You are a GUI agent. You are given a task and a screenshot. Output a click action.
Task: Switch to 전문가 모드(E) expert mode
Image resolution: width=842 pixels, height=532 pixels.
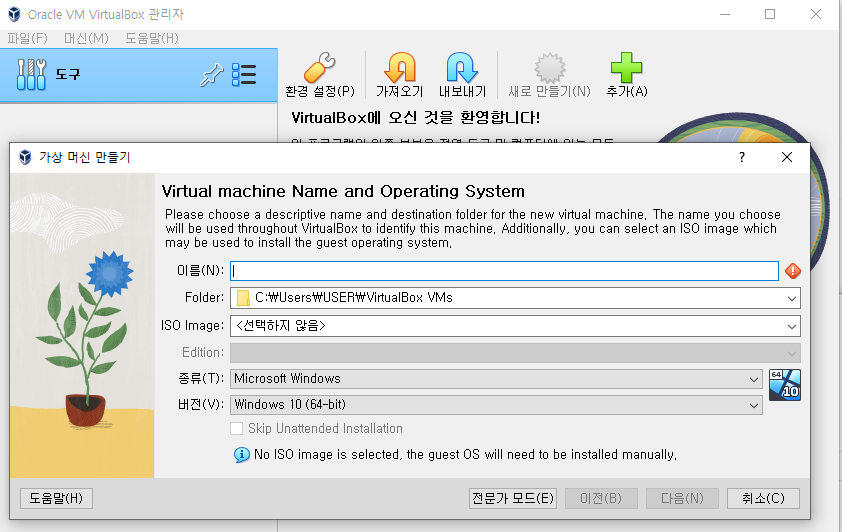[x=513, y=498]
